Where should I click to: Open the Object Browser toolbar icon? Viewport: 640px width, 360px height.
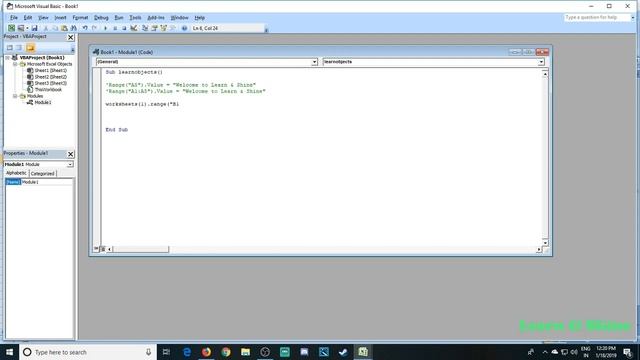click(164, 28)
